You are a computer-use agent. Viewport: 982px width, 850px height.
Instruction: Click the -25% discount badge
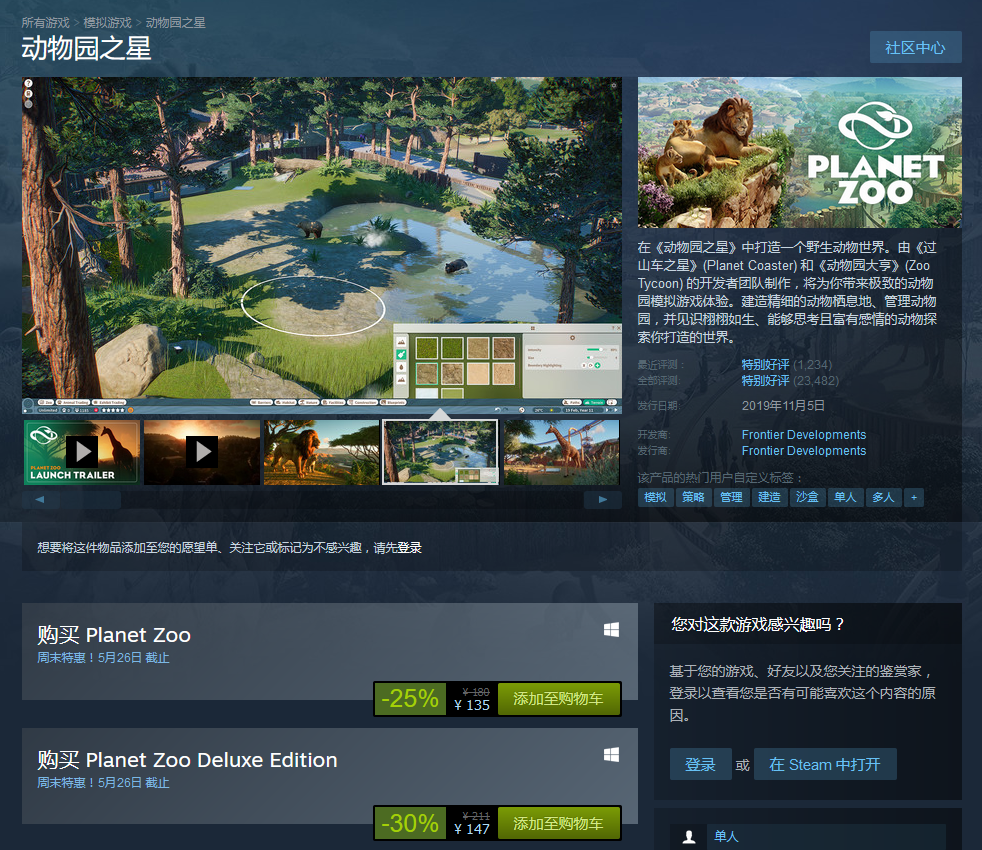point(410,698)
